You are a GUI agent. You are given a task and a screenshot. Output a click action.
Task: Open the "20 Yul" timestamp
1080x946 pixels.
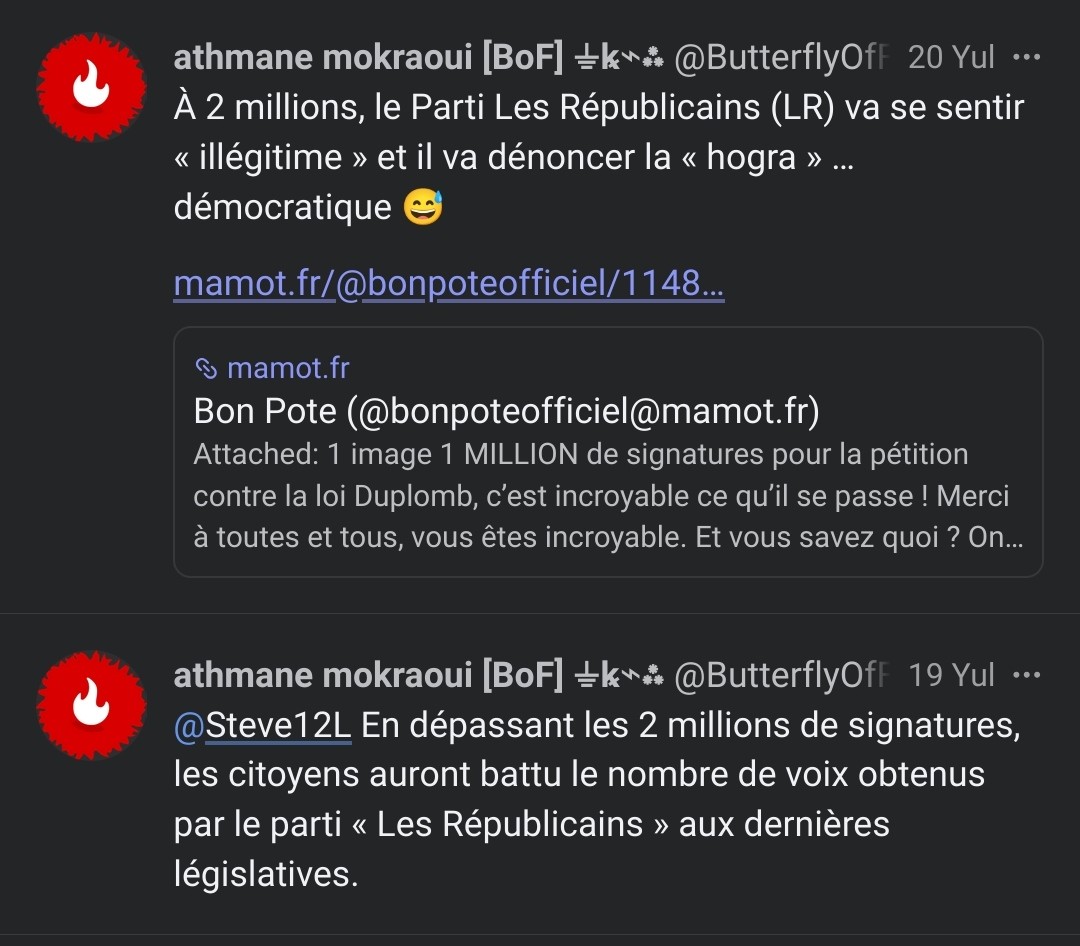(x=951, y=58)
